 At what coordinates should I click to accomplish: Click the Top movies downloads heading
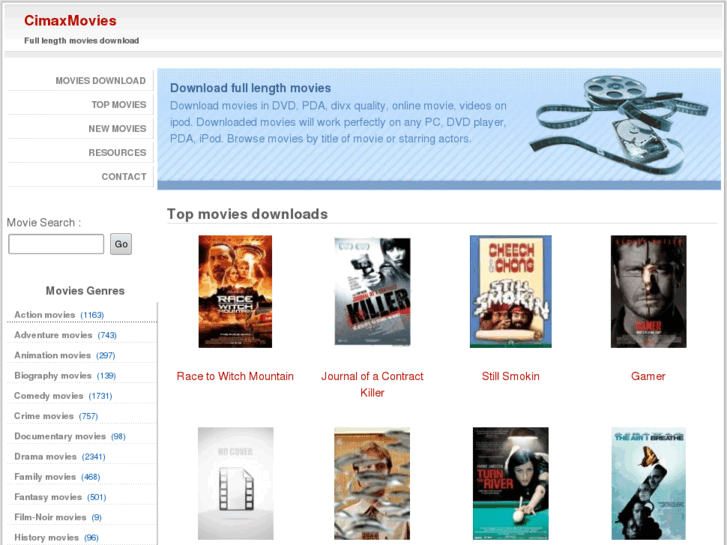[x=247, y=214]
